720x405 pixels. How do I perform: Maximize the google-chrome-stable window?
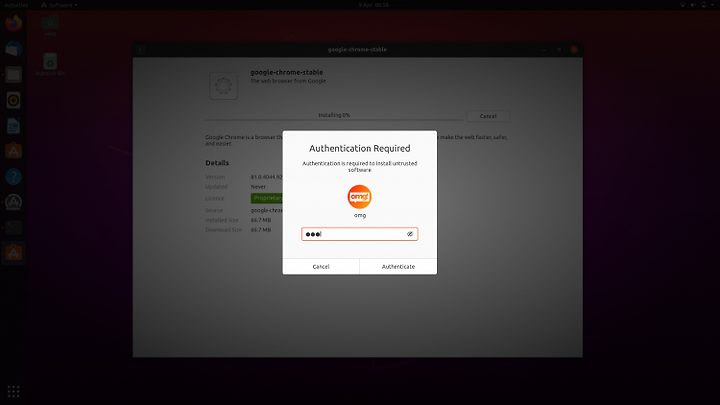(559, 50)
